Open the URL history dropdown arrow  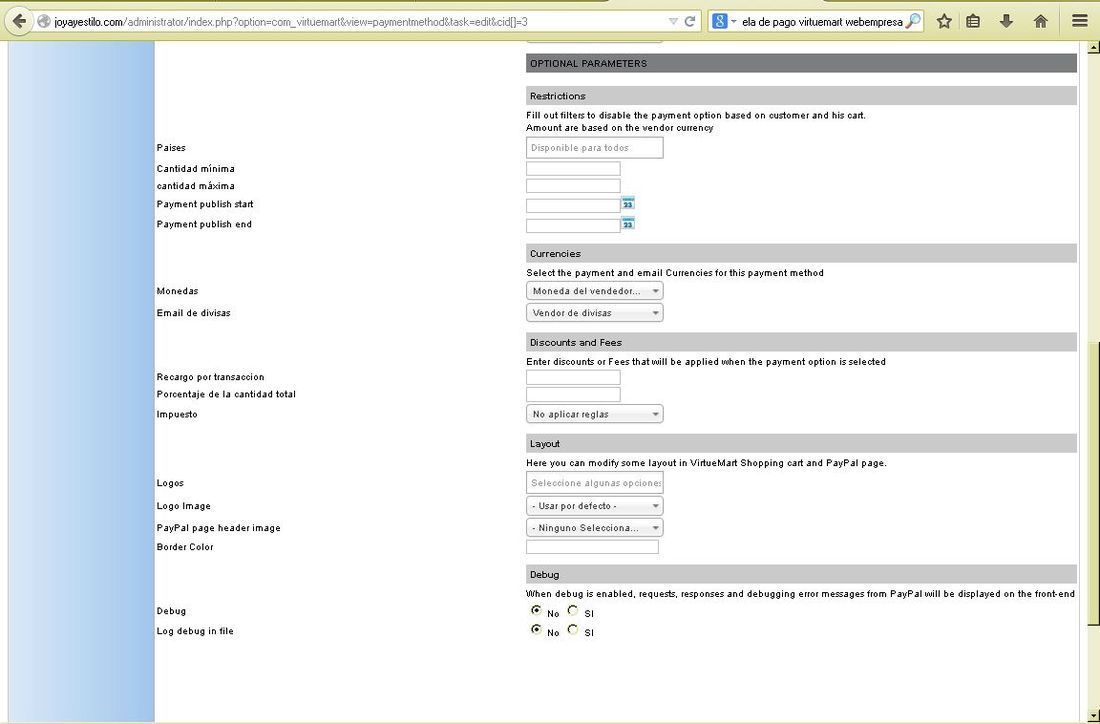coord(673,22)
